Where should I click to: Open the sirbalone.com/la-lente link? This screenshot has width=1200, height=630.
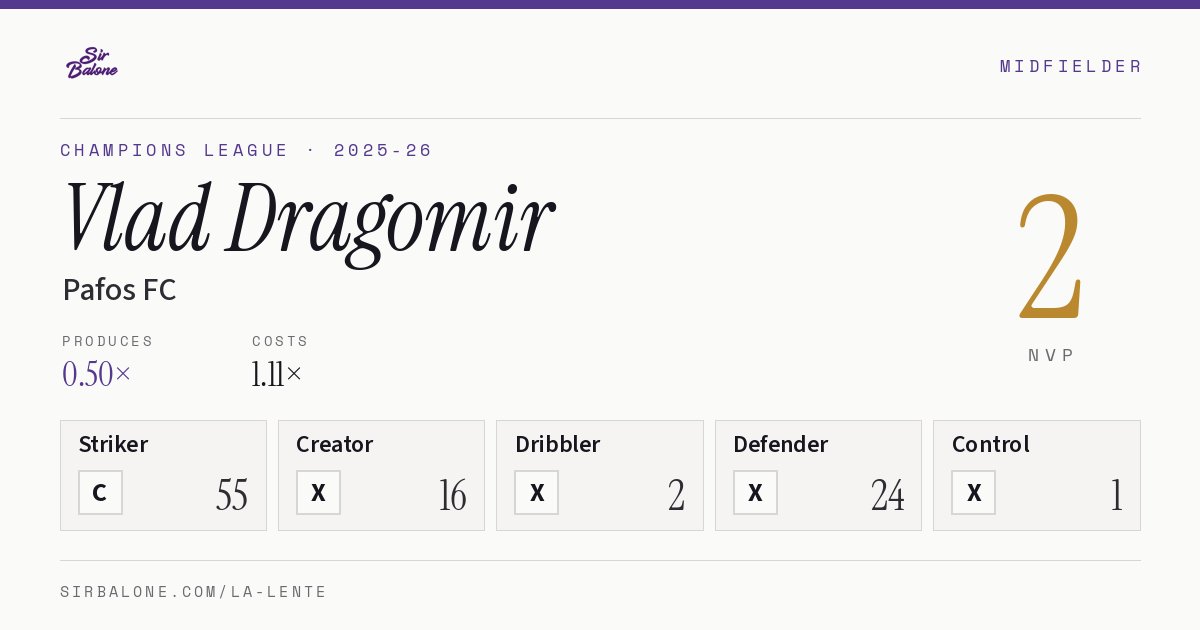coord(194,592)
